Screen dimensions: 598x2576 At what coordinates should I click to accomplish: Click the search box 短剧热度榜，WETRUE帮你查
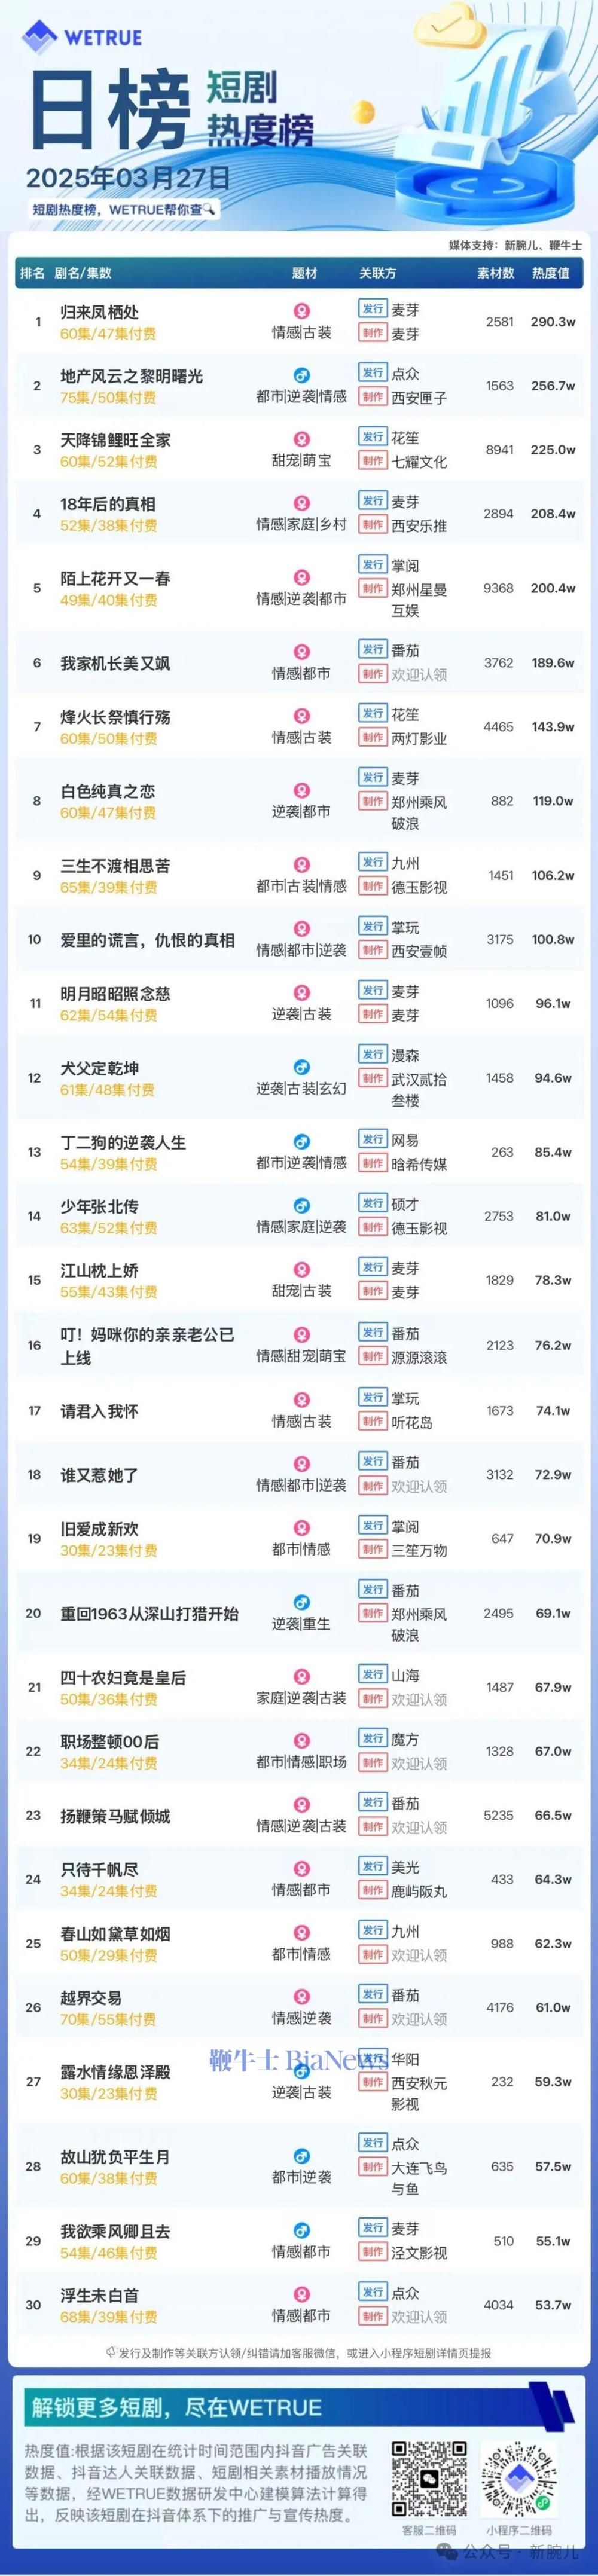[x=123, y=210]
